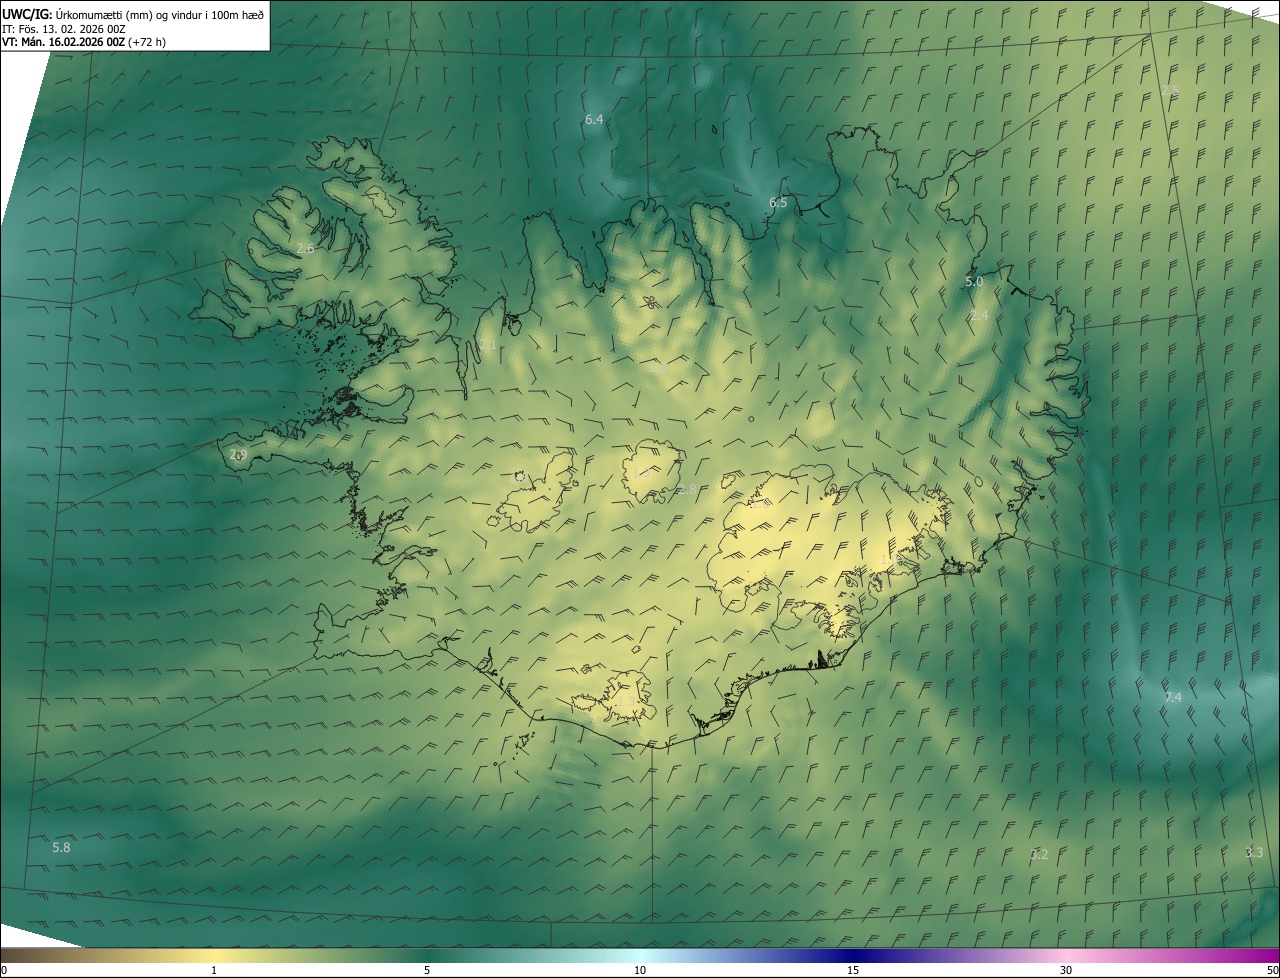Select the 5 tick on the color scale
Screen dimensions: 1280x978
click(x=427, y=970)
